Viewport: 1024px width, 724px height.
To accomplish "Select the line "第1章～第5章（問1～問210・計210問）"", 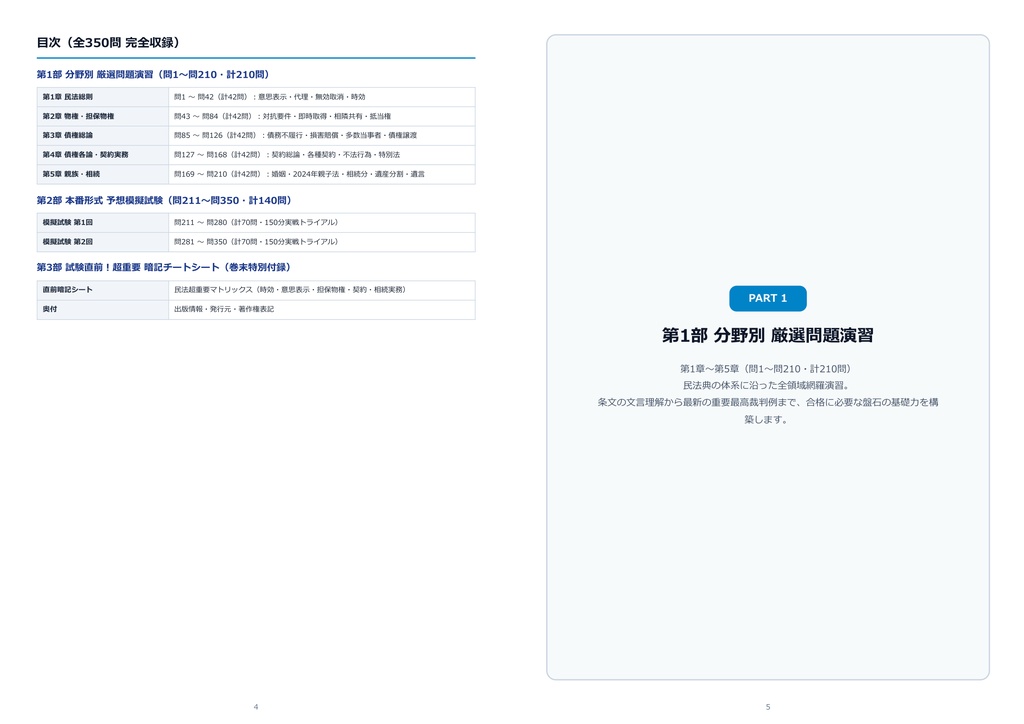I will tap(767, 369).
